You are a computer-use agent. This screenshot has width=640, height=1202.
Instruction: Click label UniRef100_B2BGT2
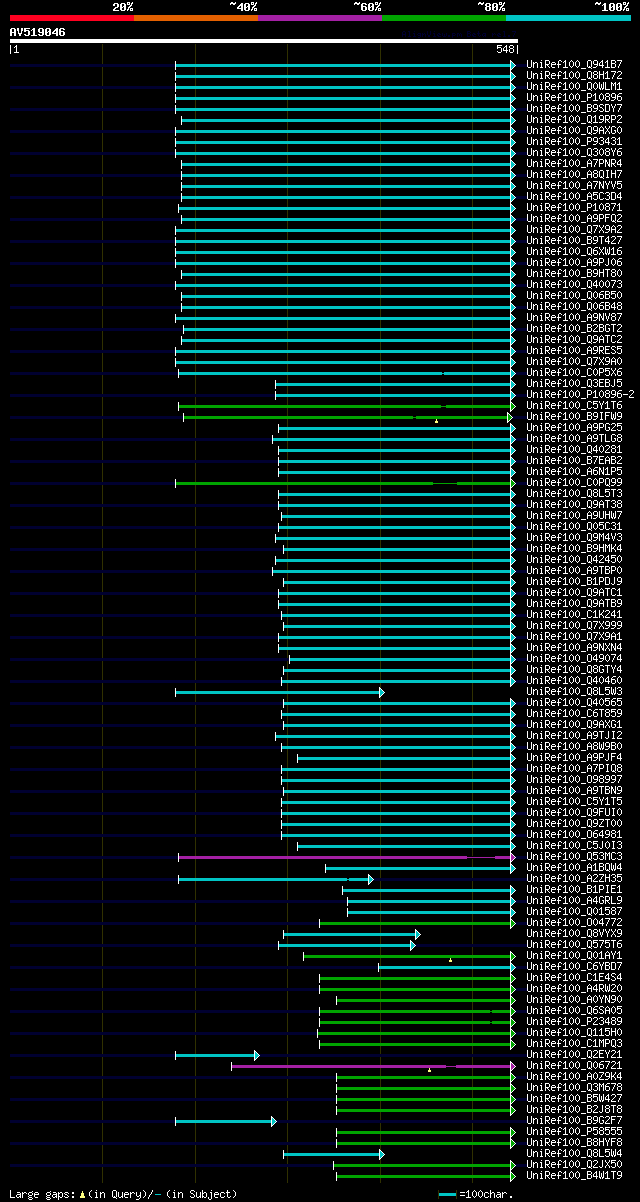574,328
